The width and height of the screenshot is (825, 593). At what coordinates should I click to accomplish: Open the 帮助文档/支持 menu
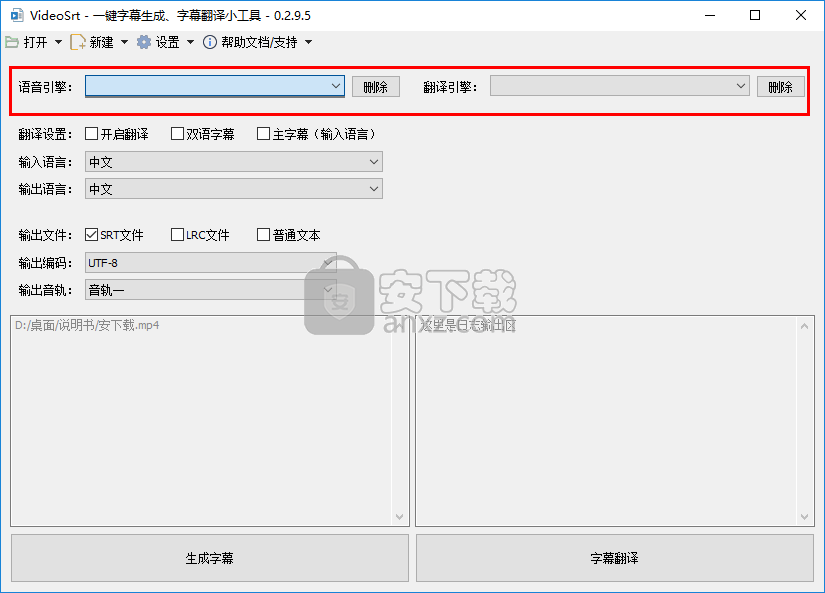pos(259,42)
